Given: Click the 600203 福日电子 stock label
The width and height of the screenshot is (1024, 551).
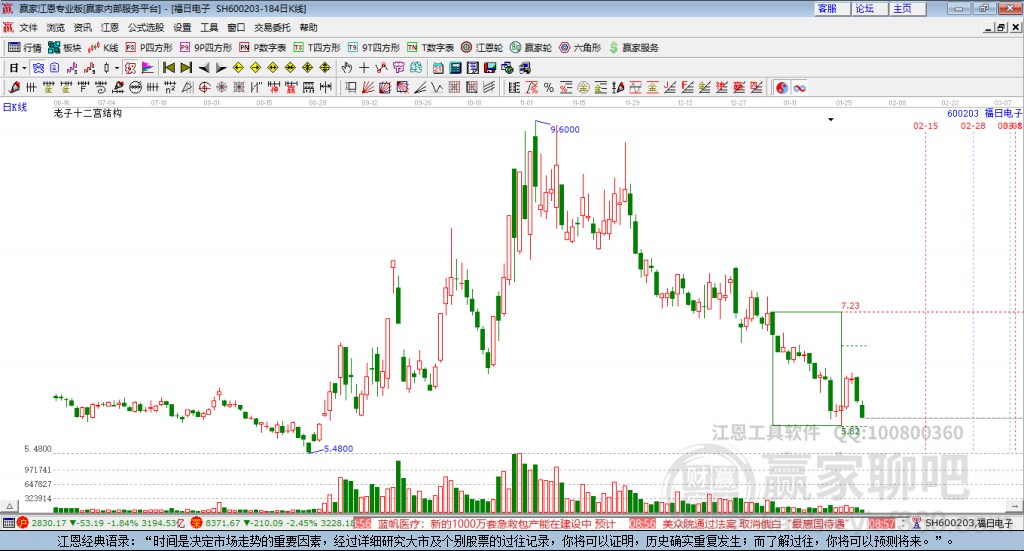Looking at the screenshot, I should pos(984,113).
